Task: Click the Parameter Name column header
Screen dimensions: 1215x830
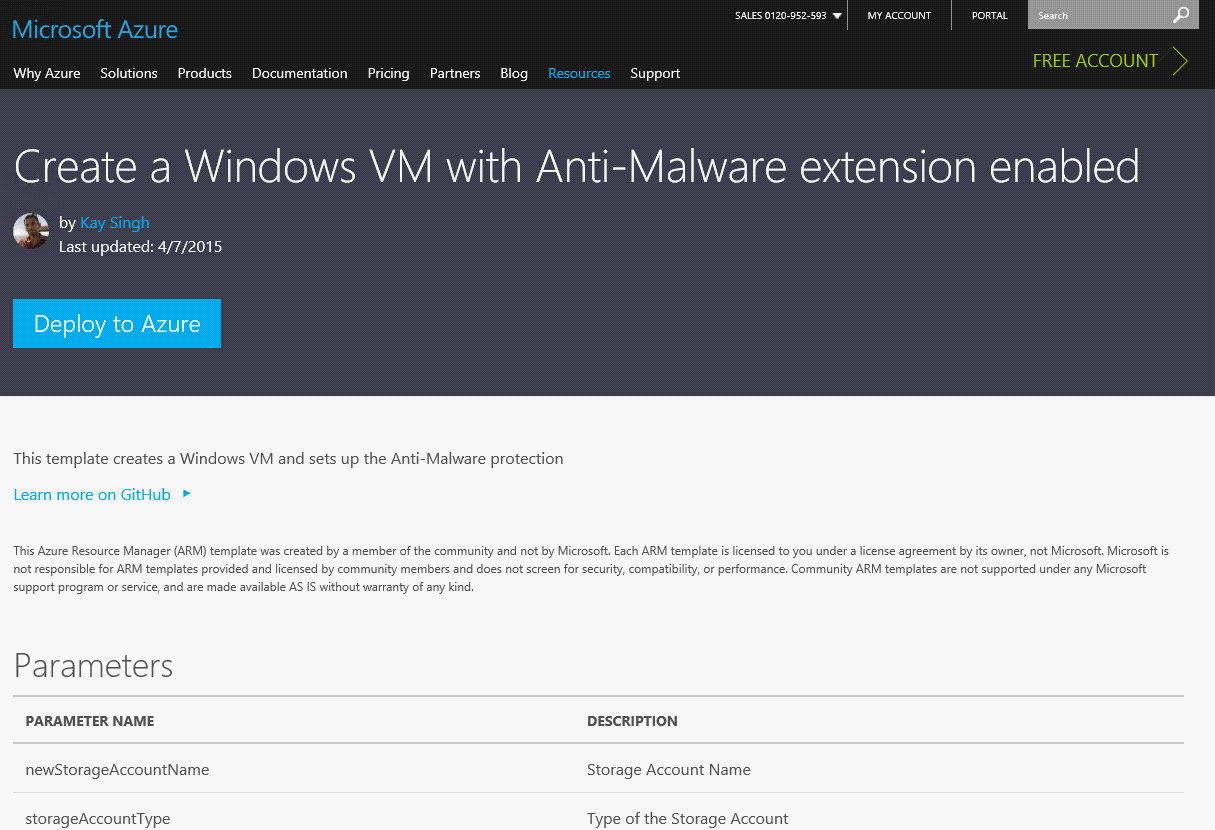Action: click(90, 721)
